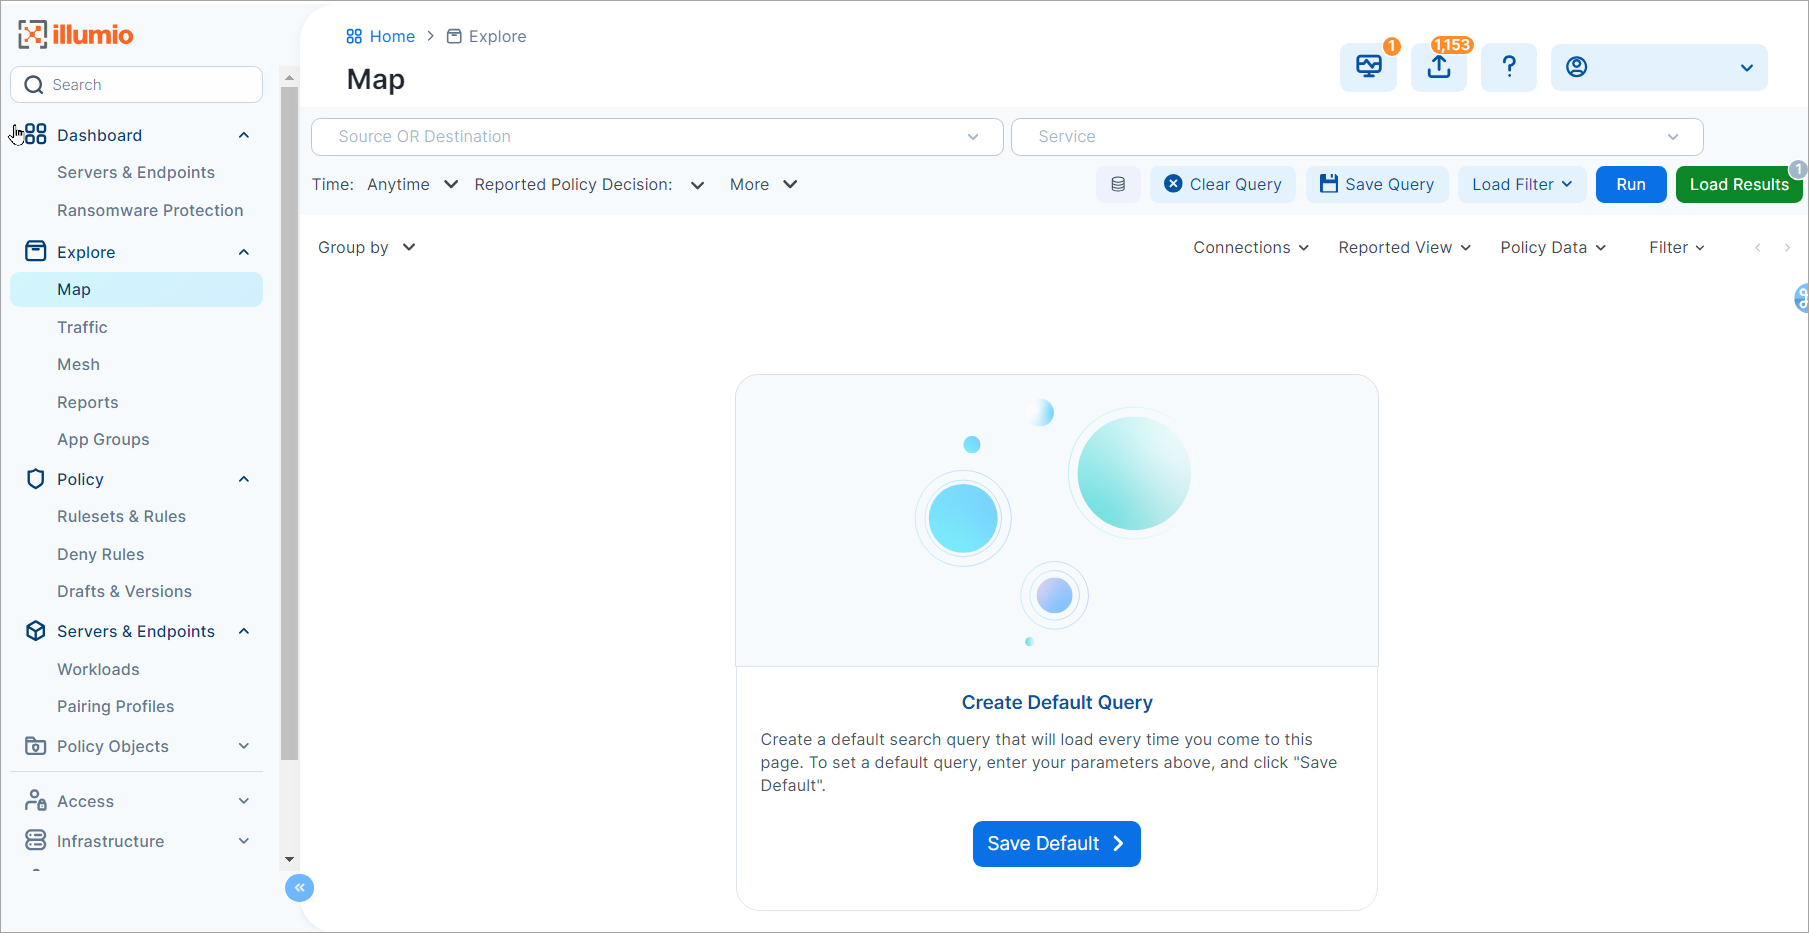
Task: Open Ransomware Protection from the sidebar
Action: coord(150,210)
